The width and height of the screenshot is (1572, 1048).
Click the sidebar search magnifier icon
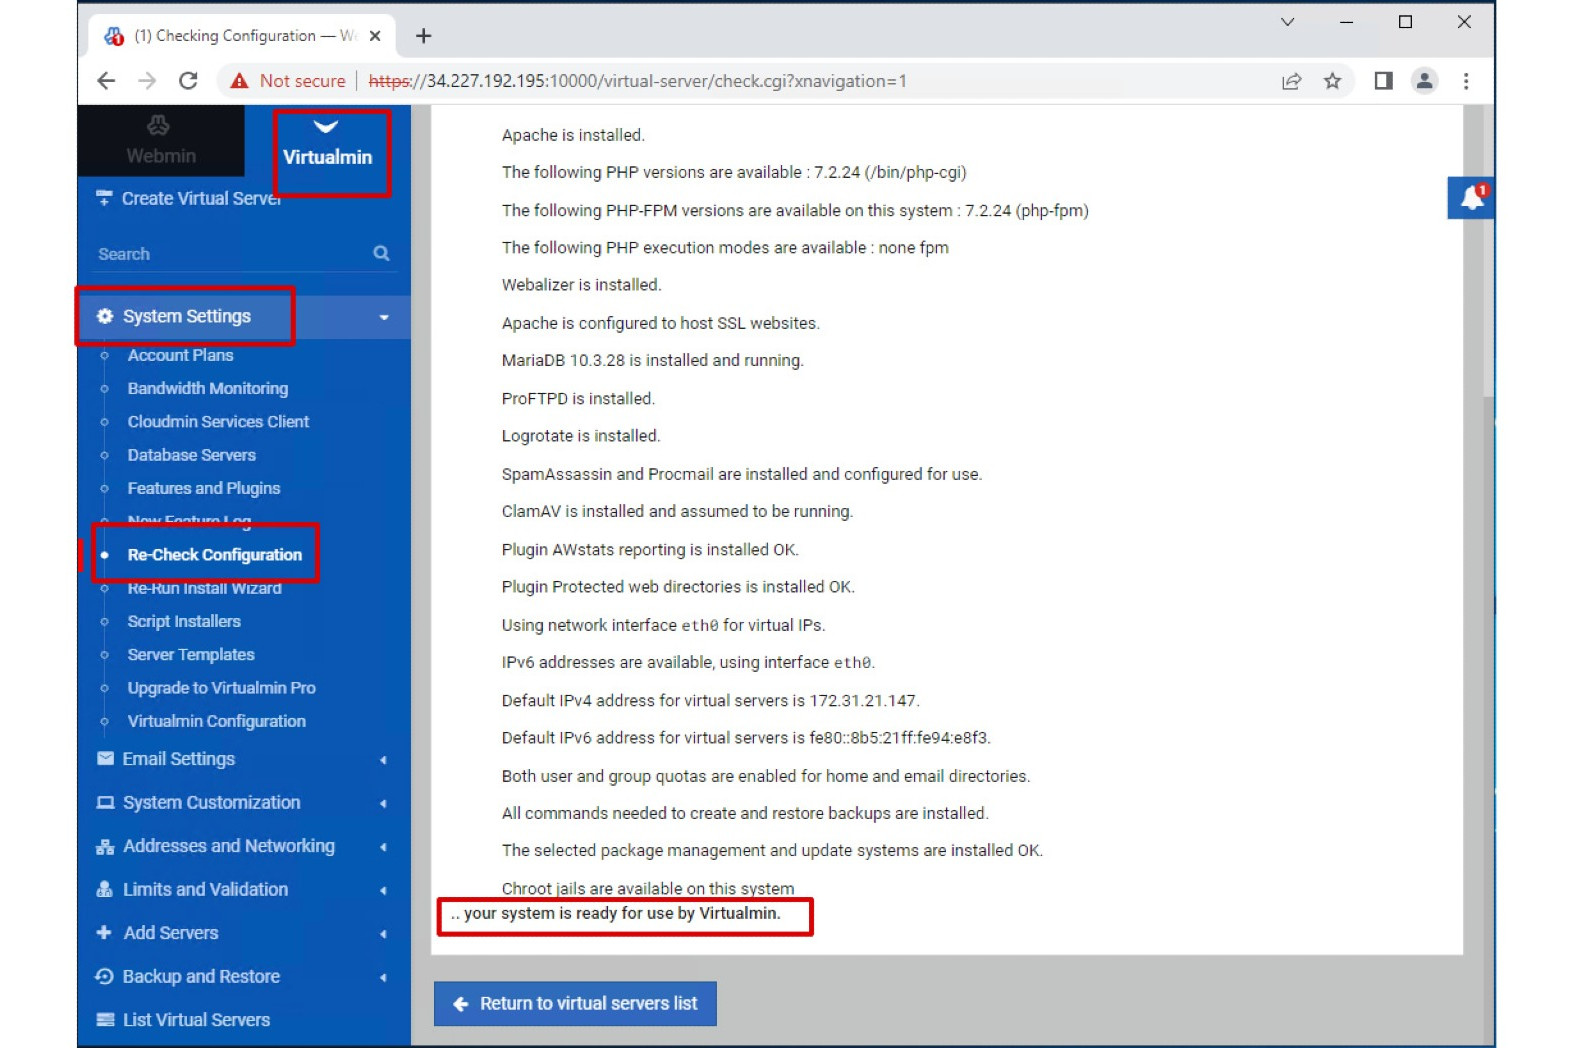click(381, 254)
